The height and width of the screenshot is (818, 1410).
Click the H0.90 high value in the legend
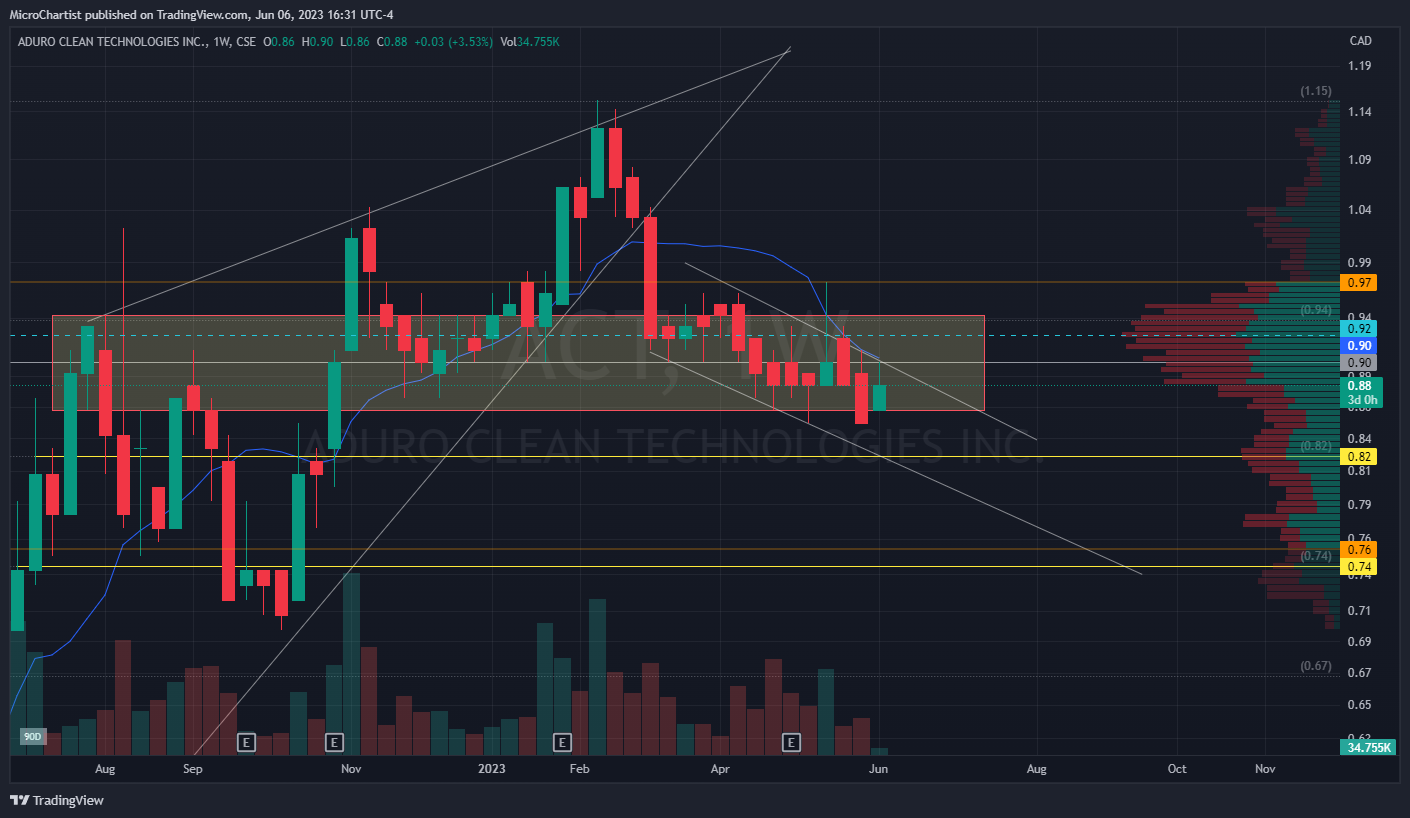point(317,41)
